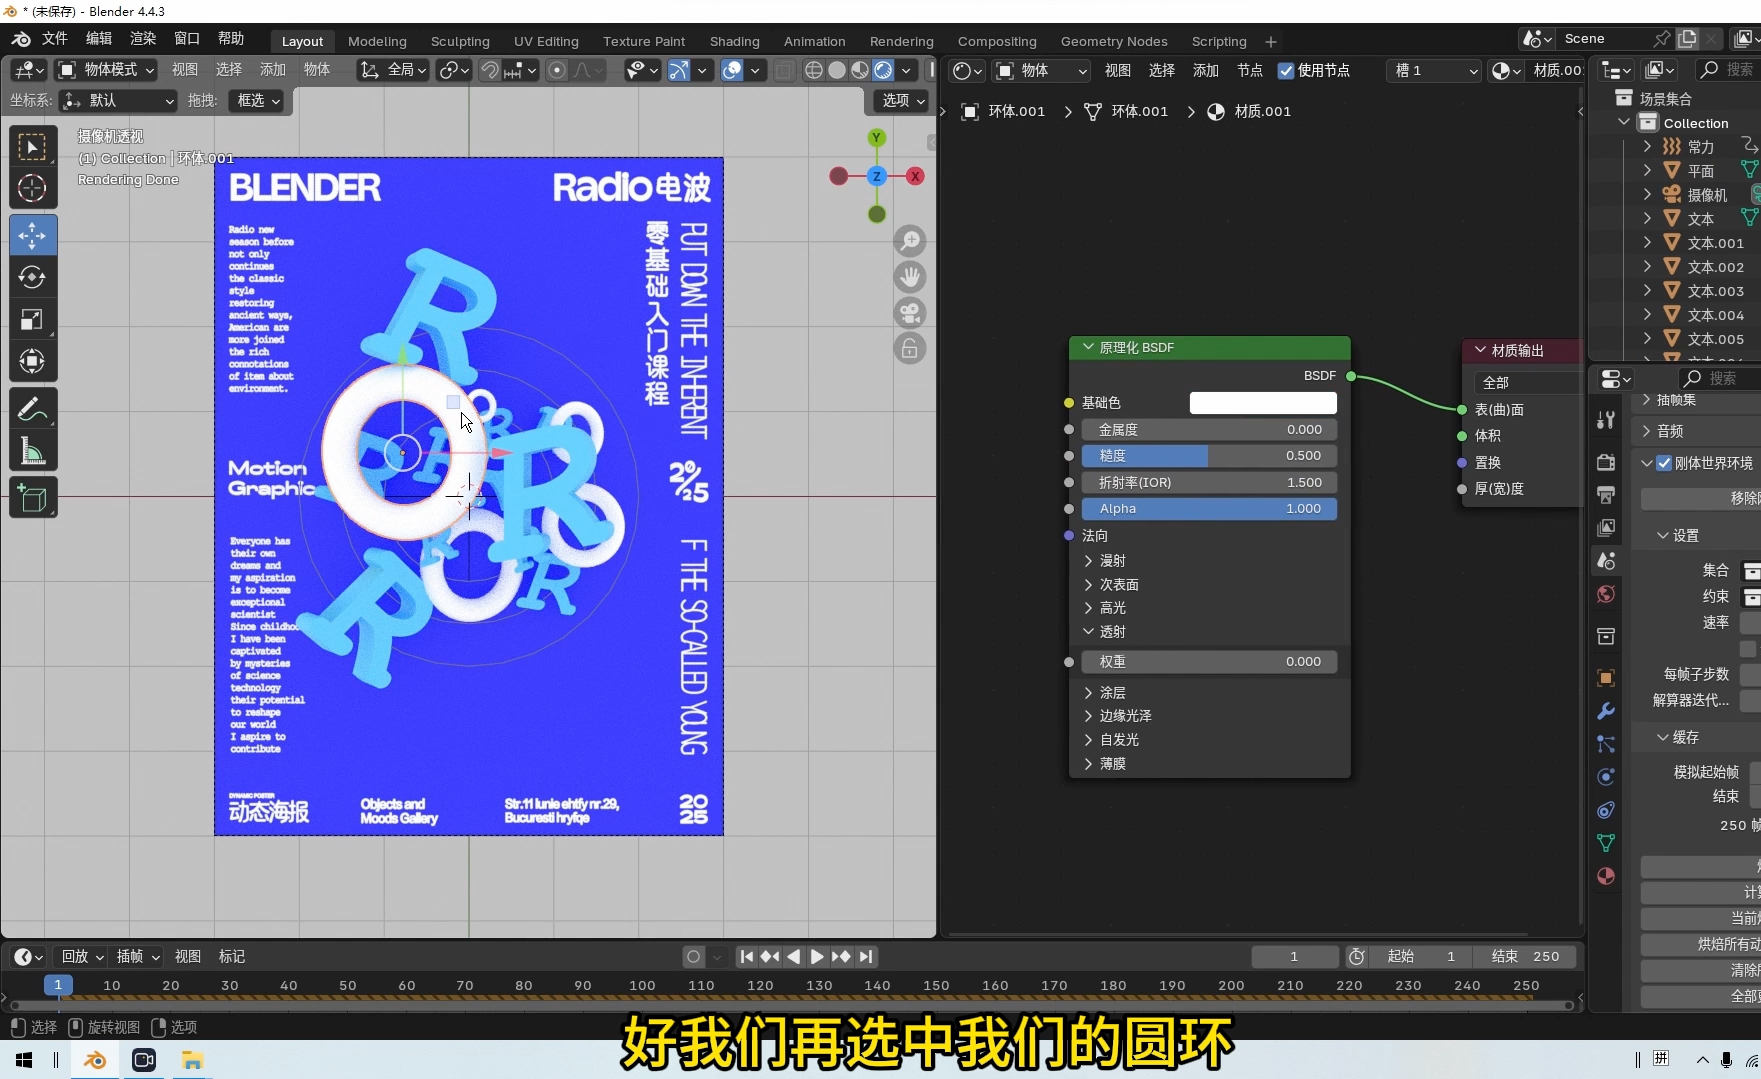Viewport: 1761px width, 1079px height.
Task: Select the Box Select tool in the toolbar
Action: coord(33,147)
